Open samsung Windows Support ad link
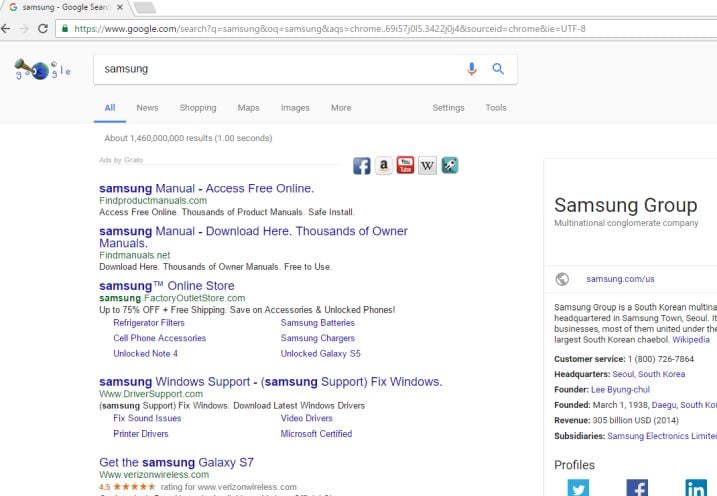This screenshot has width=717, height=496. [x=271, y=382]
